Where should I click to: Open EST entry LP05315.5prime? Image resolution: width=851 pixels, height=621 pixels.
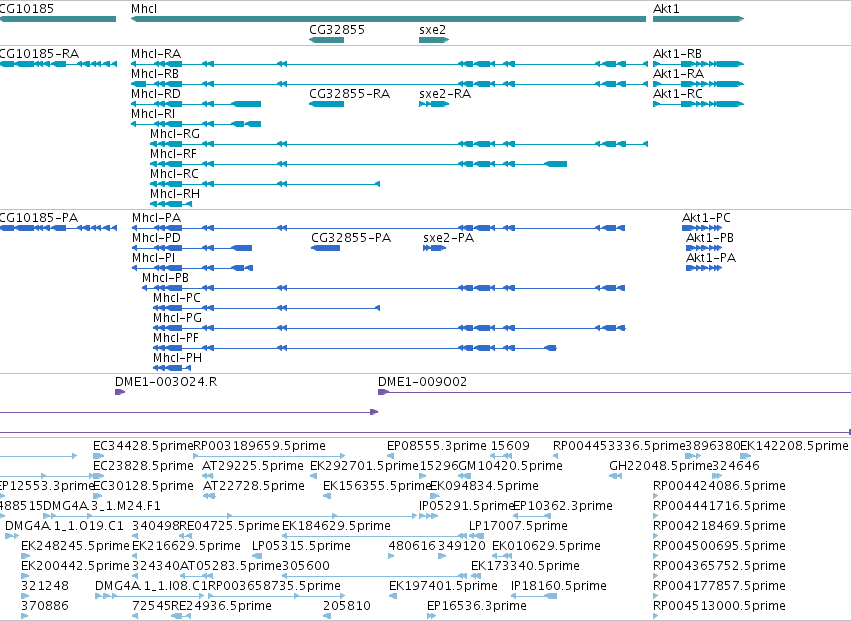coord(301,546)
